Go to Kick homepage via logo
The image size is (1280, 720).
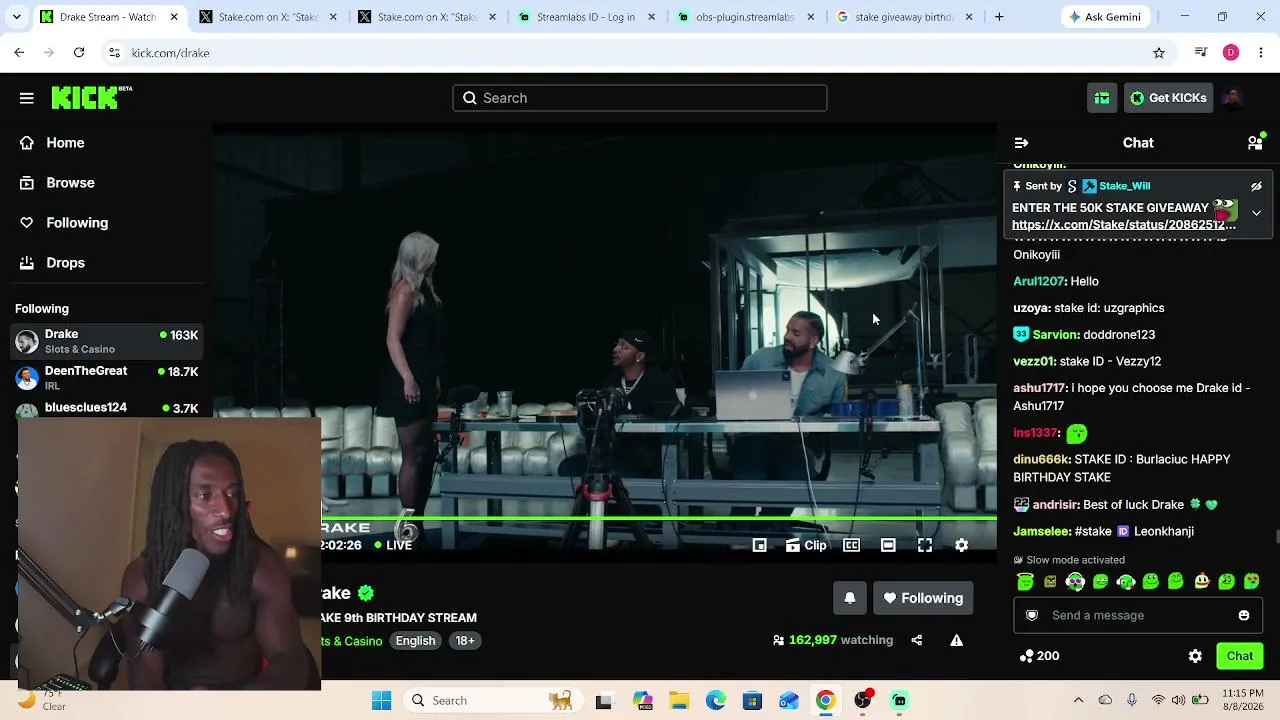pos(91,97)
